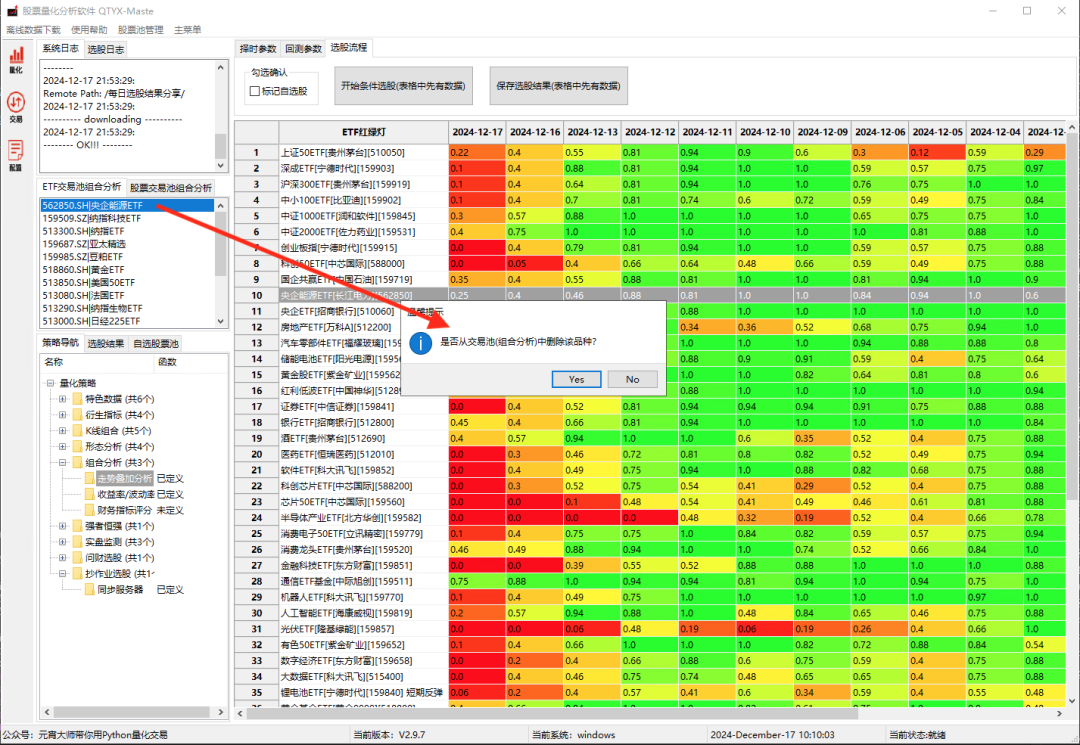
Task: Click the folder icon beside 收益率/波动率
Action: tap(90, 494)
